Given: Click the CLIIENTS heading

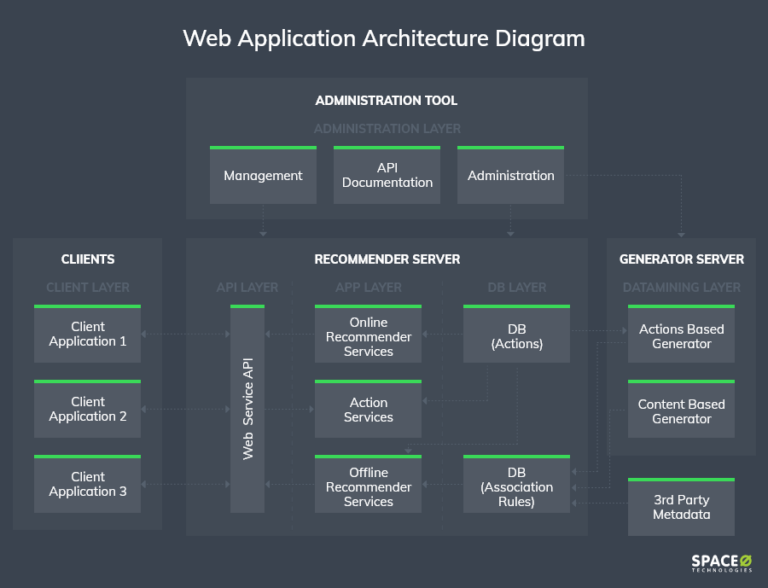Looking at the screenshot, I should click(88, 259).
